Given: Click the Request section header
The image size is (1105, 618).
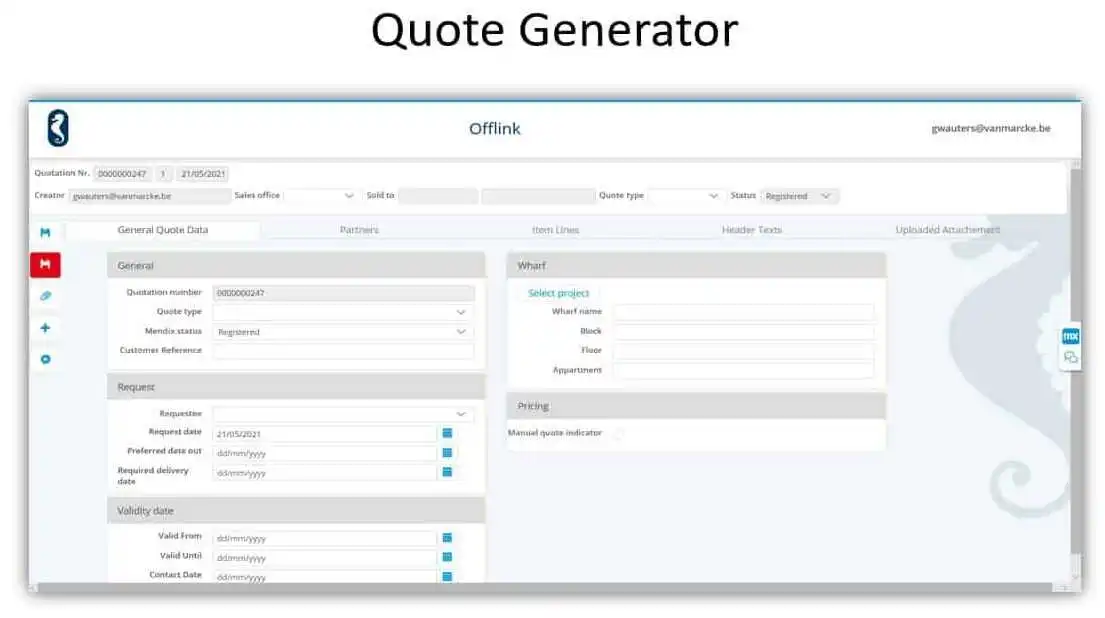Looking at the screenshot, I should point(296,387).
